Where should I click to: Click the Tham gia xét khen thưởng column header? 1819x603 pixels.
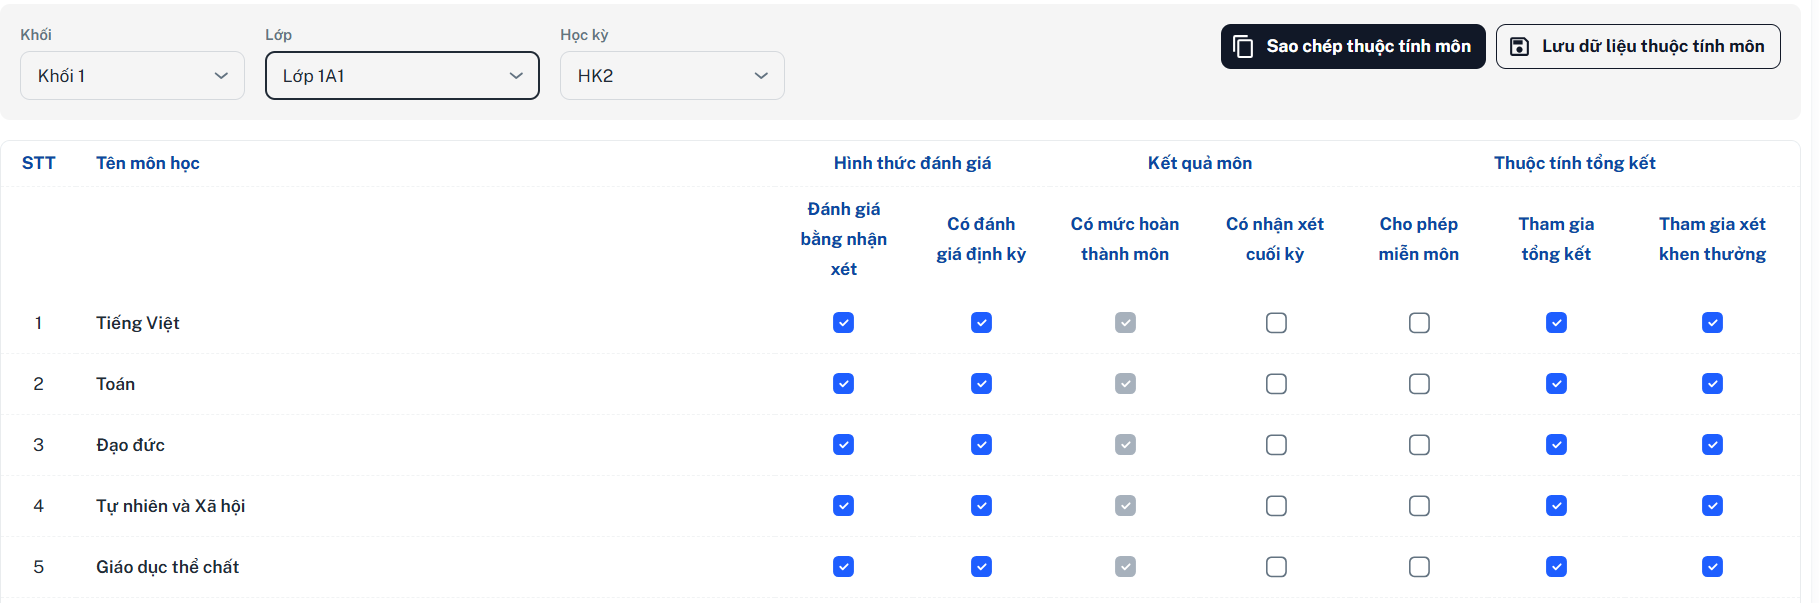1713,239
